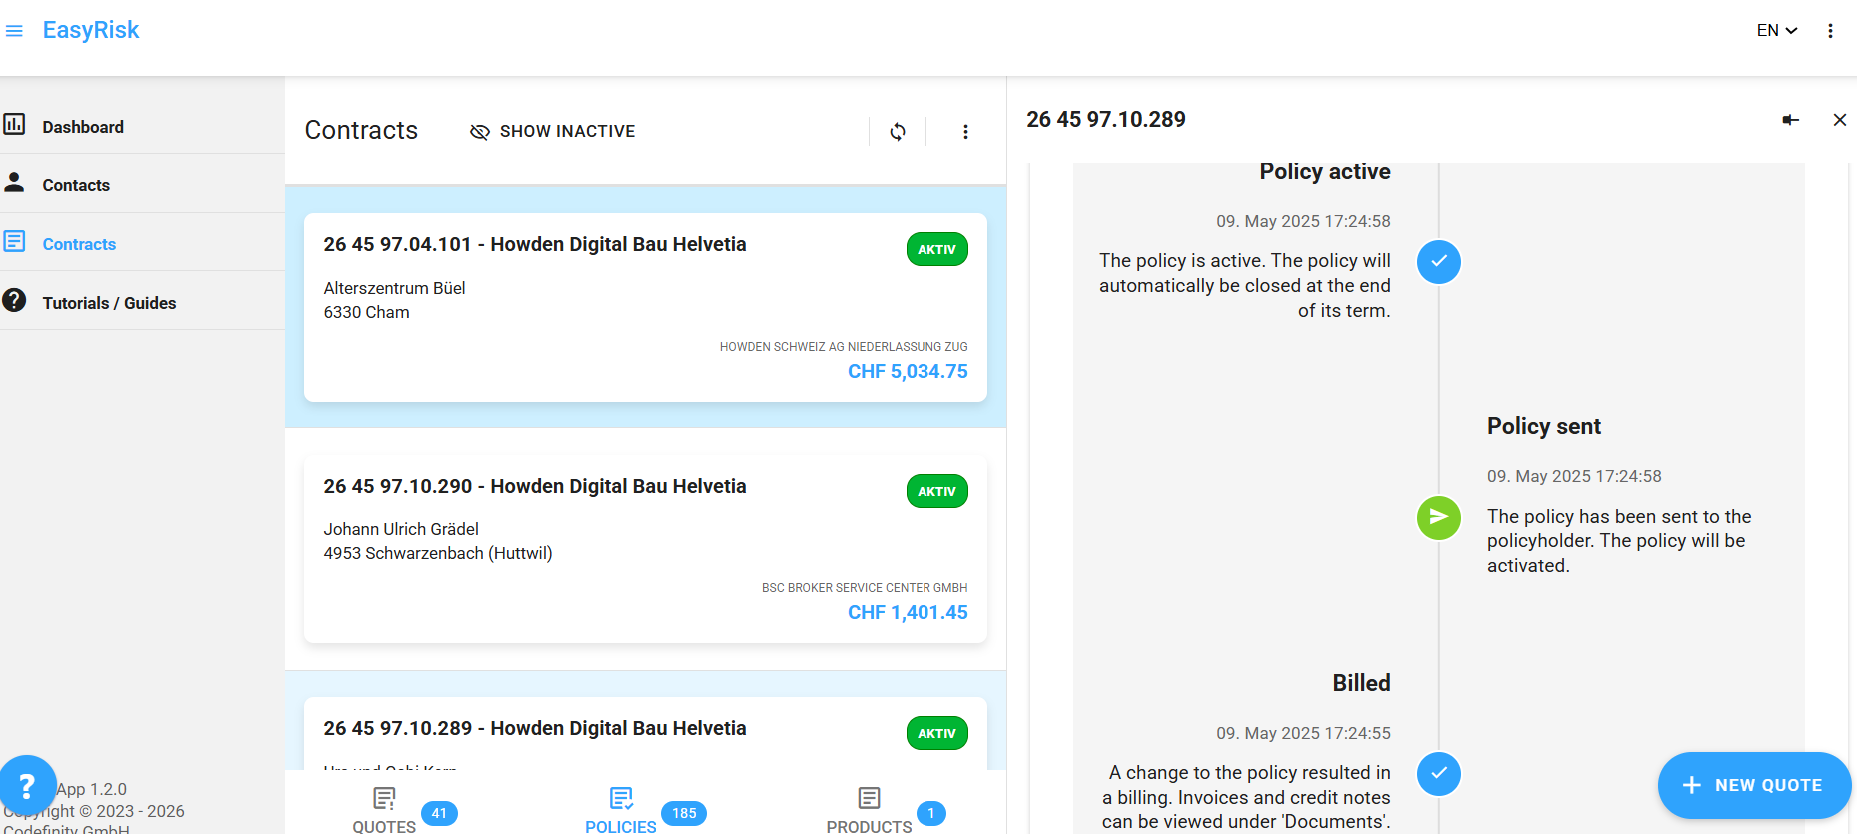Screen dimensions: 1857x834
Task: Close the 26 45 97.10.289 detail panel
Action: coord(1839,120)
